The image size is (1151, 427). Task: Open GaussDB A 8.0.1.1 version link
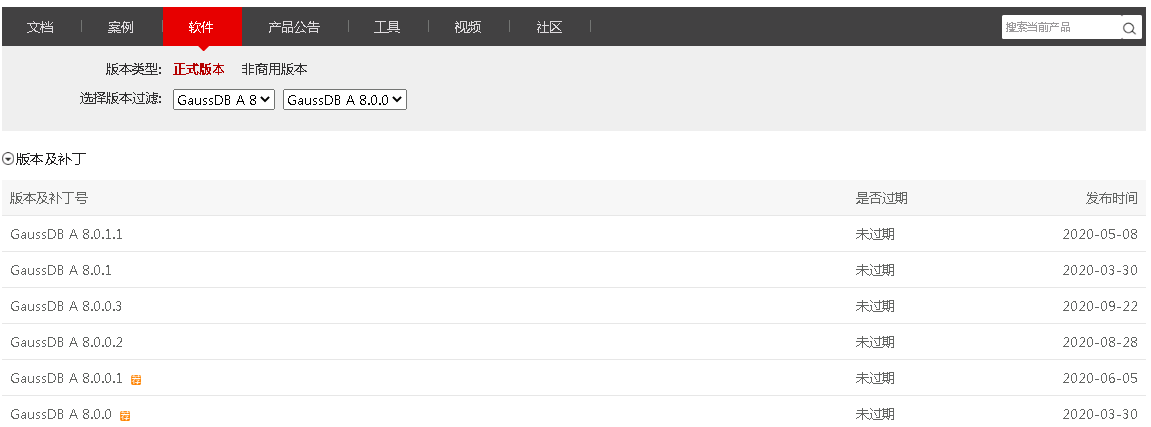click(x=66, y=234)
